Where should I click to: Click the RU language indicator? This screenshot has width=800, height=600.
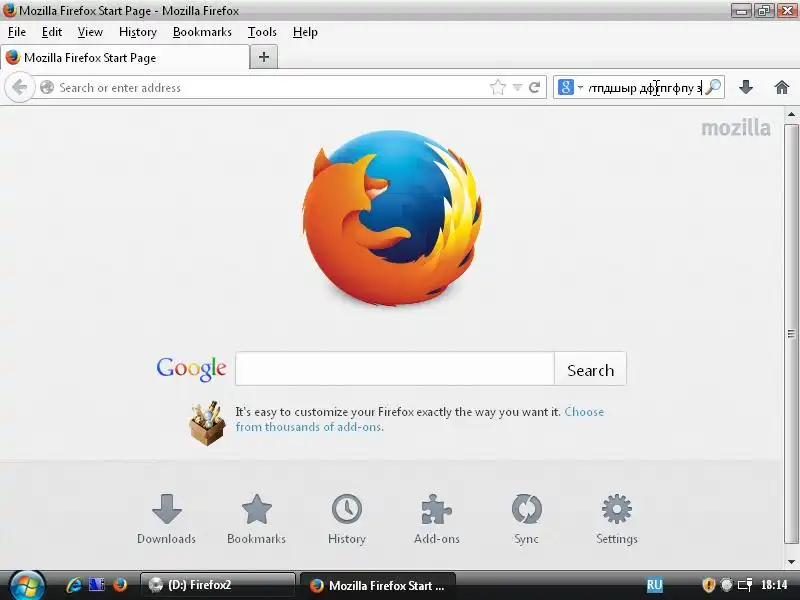click(x=655, y=585)
